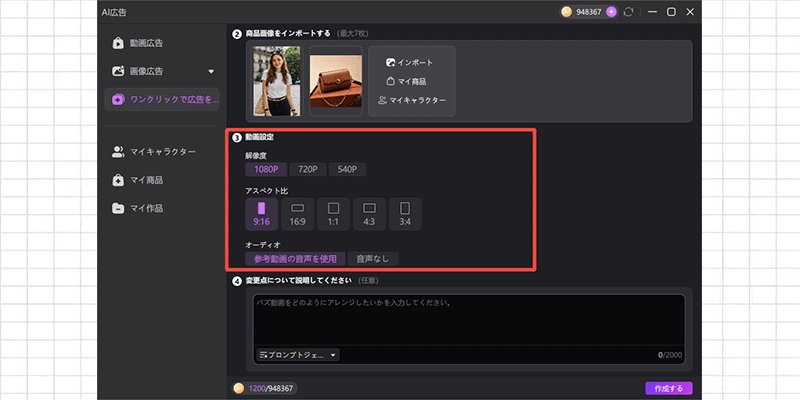Click マイ商品 in the import panel
Screen dimensions: 800x400
click(406, 81)
